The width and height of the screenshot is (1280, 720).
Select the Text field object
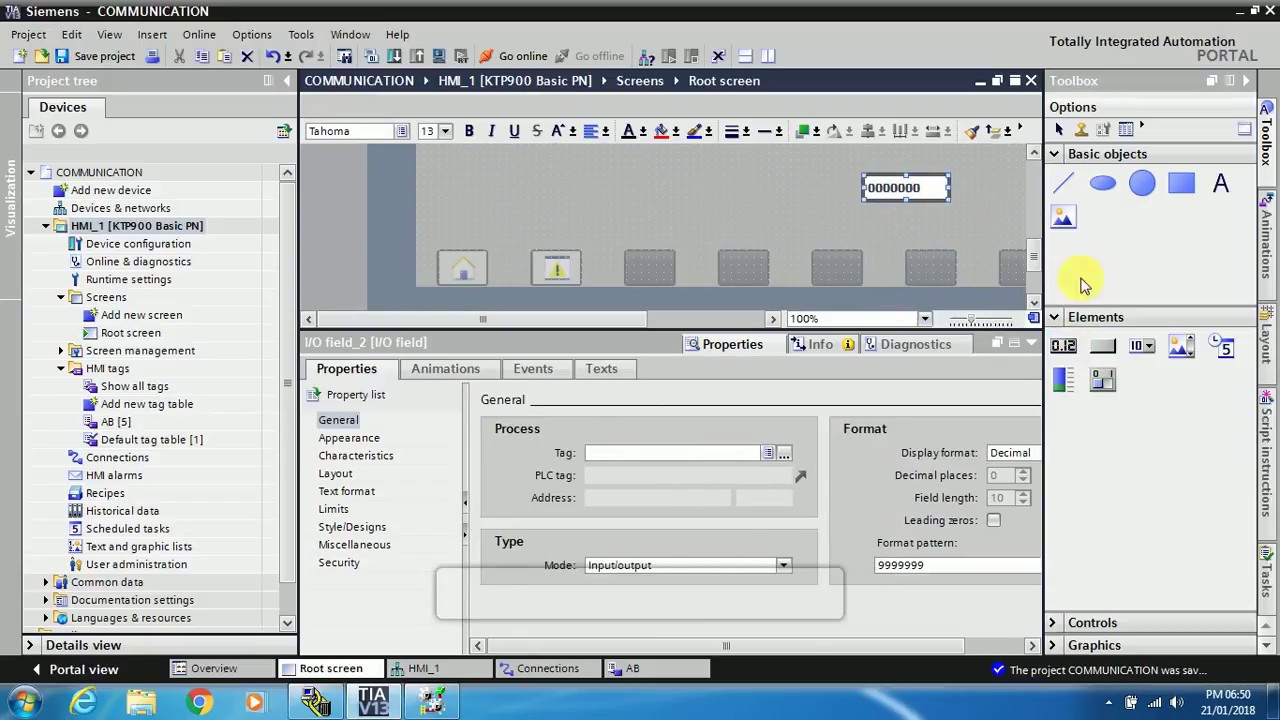tap(1220, 183)
